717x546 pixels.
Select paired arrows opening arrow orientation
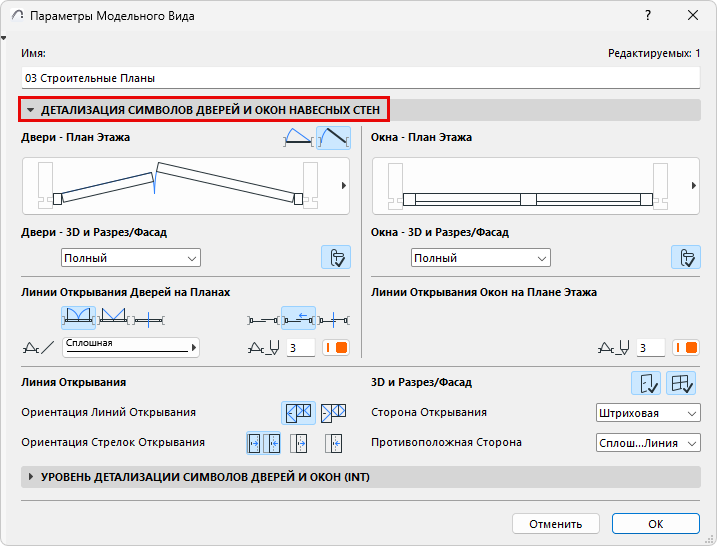[263, 443]
